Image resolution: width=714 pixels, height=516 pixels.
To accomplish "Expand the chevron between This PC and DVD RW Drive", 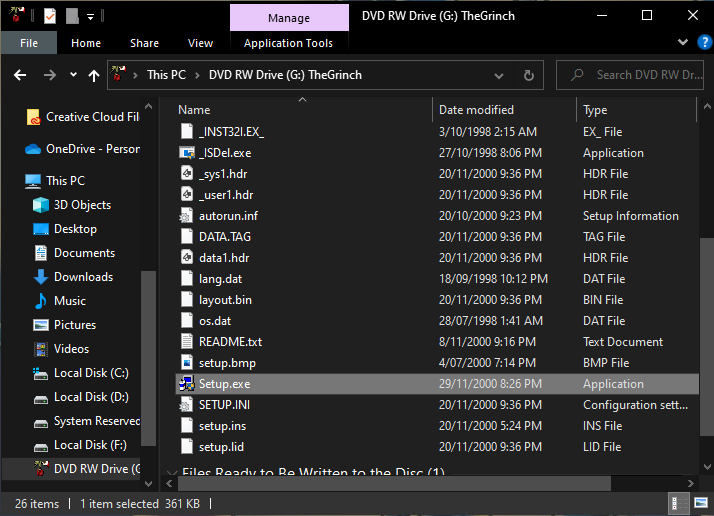I will pyautogui.click(x=197, y=76).
